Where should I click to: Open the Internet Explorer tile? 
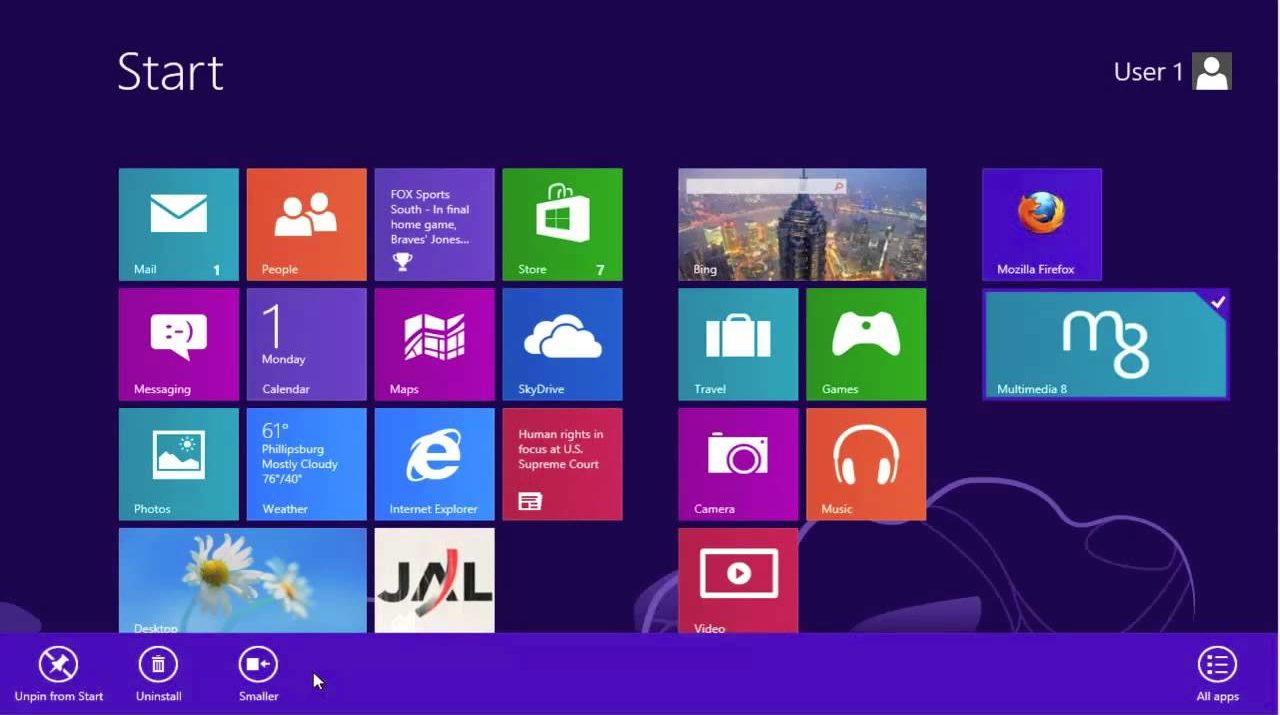[x=434, y=464]
